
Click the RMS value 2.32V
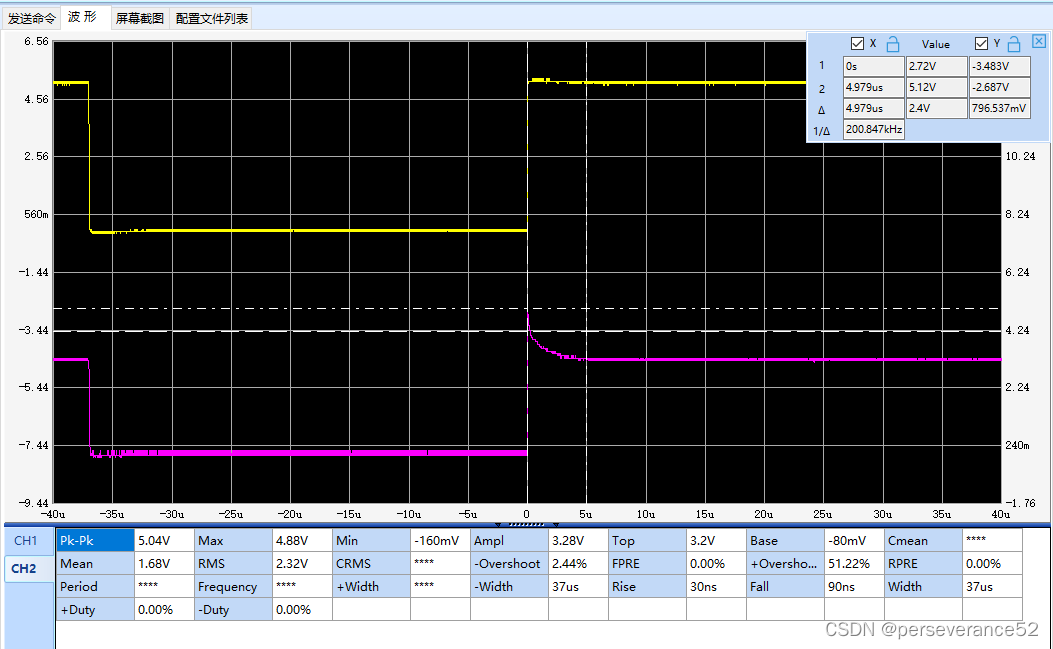[302, 563]
